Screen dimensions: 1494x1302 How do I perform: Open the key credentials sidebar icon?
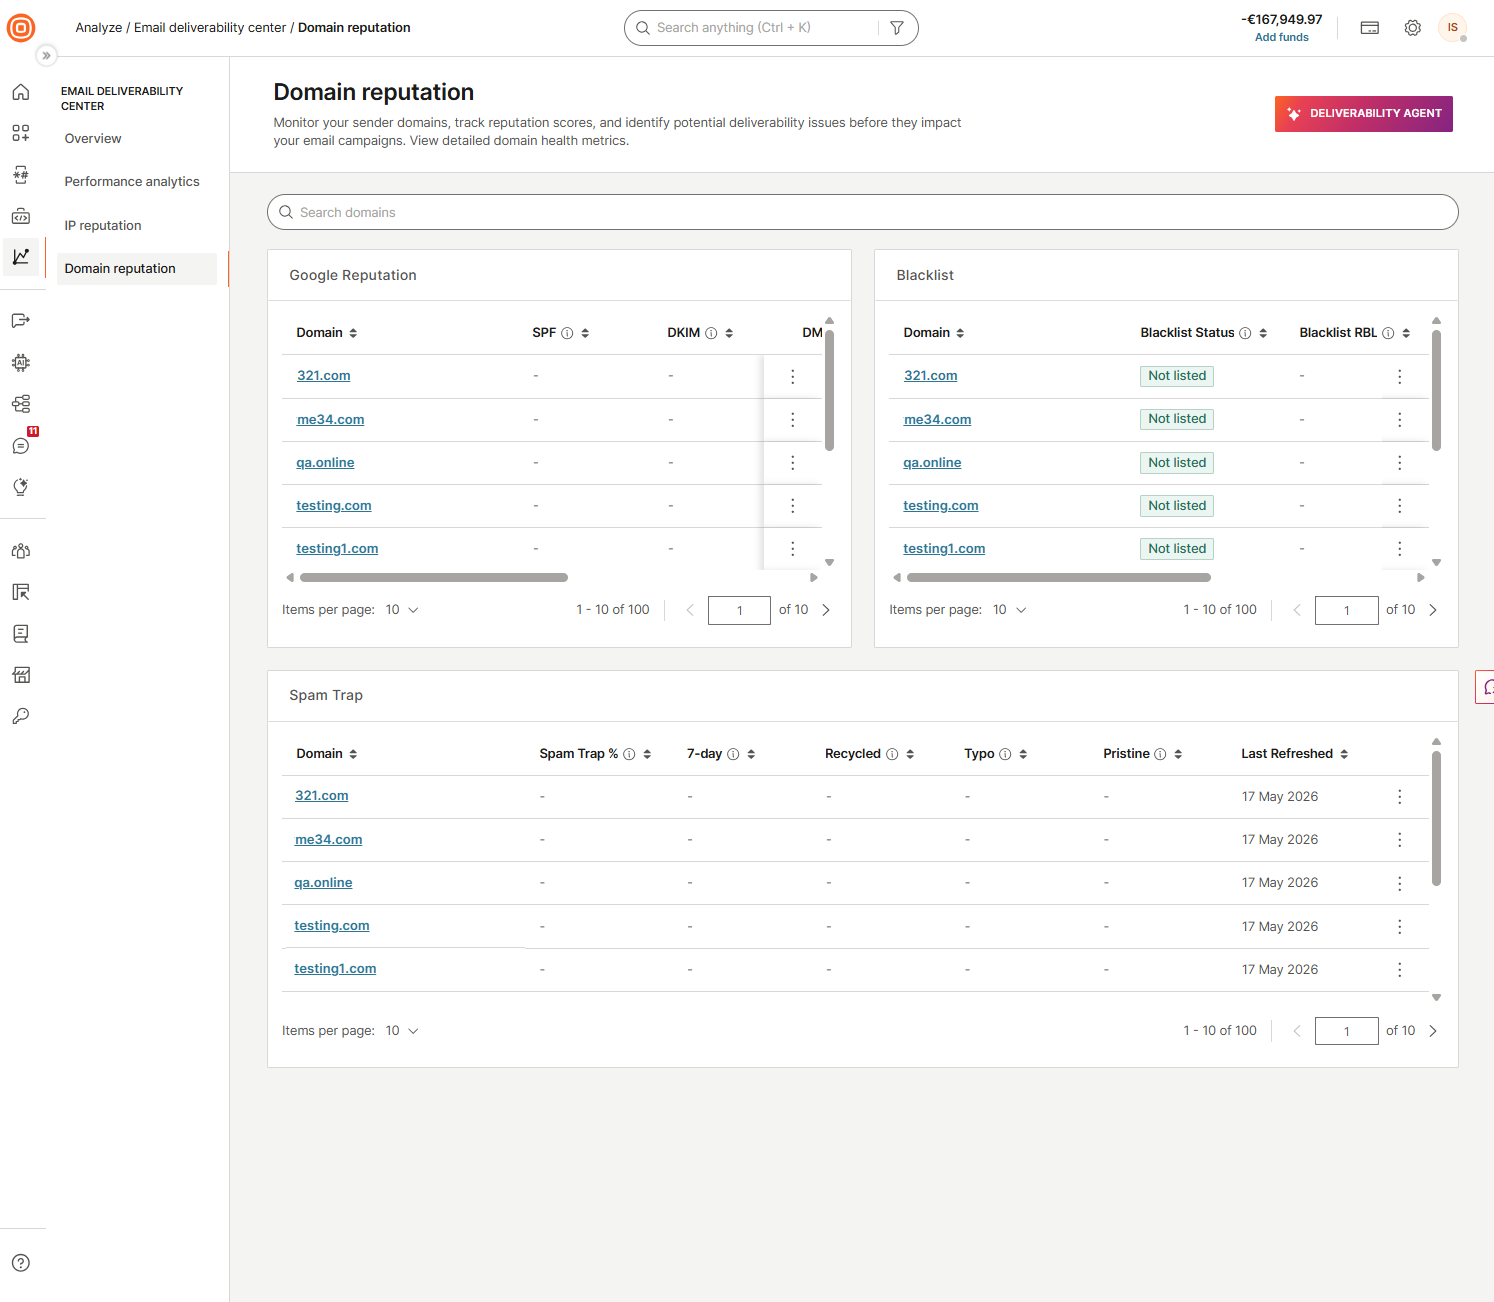click(21, 716)
